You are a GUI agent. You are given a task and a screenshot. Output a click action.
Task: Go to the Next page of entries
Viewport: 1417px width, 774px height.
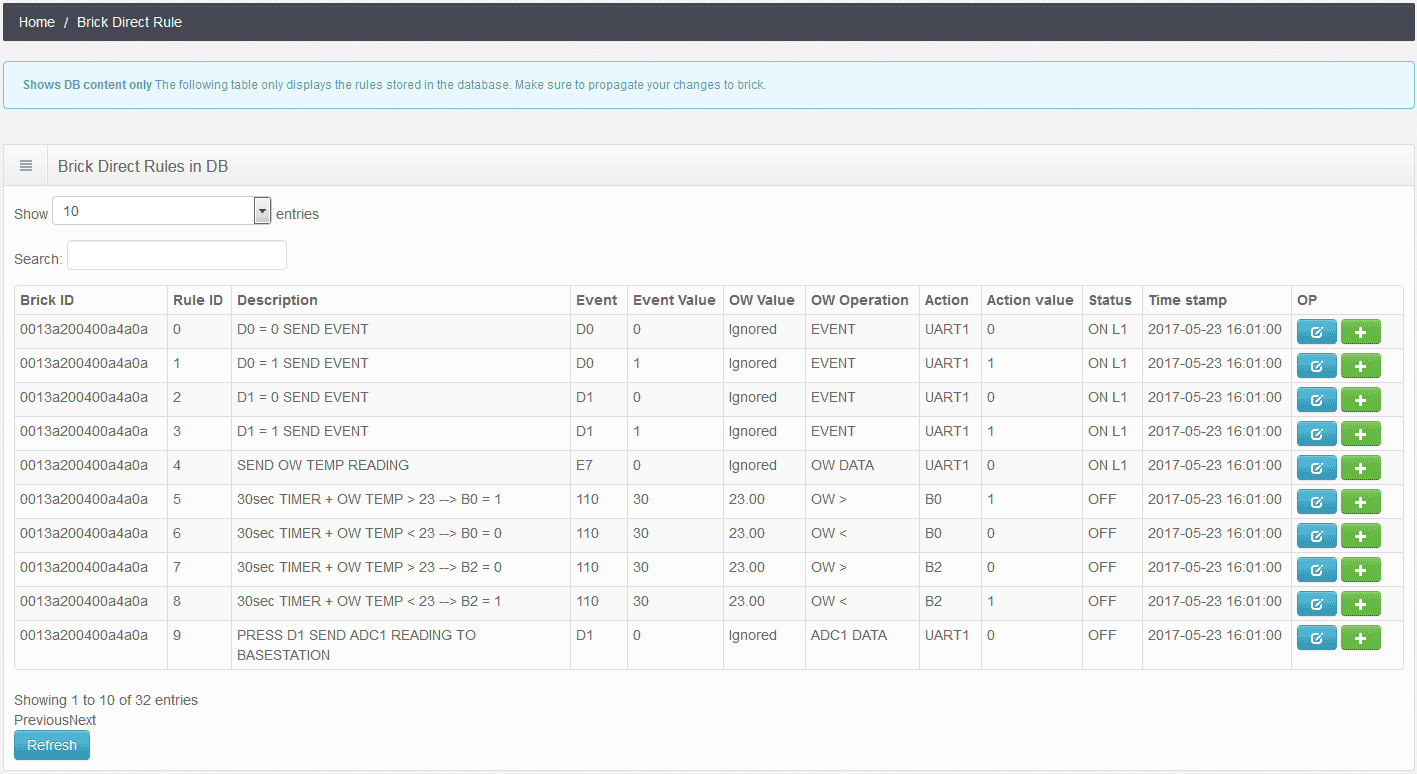[x=83, y=720]
